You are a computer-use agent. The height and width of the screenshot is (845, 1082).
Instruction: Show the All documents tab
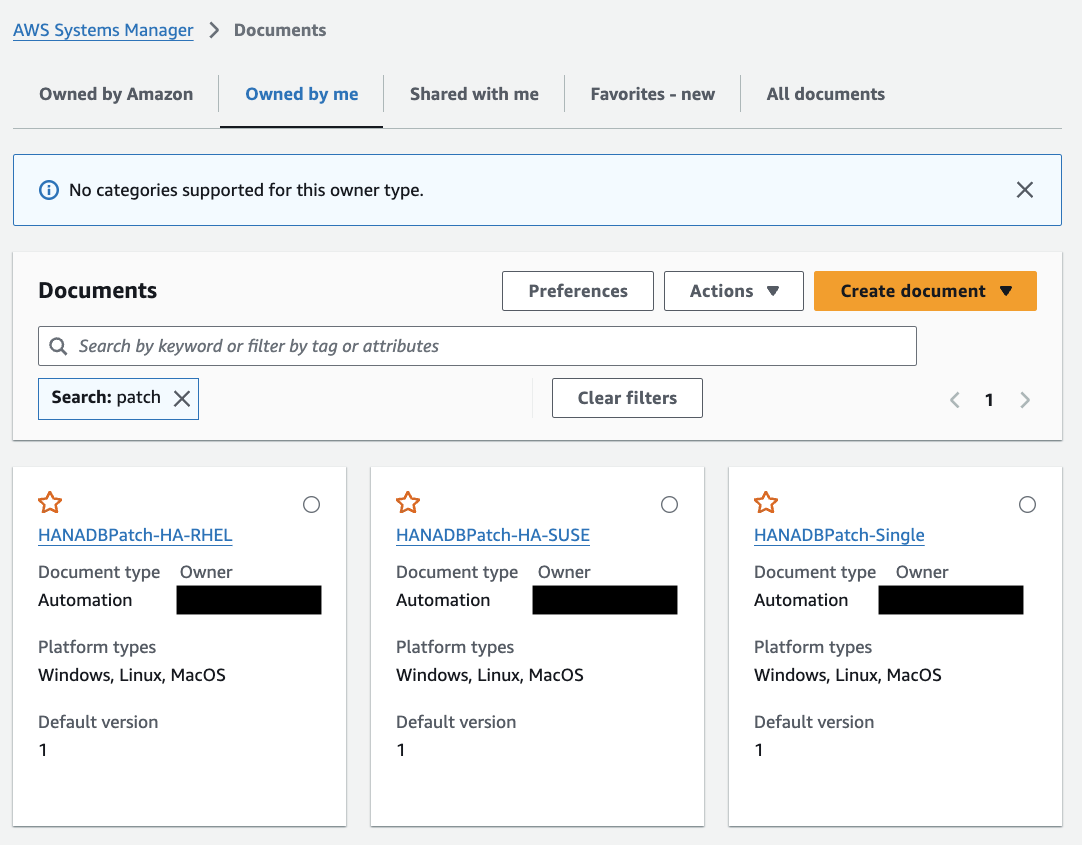point(825,94)
